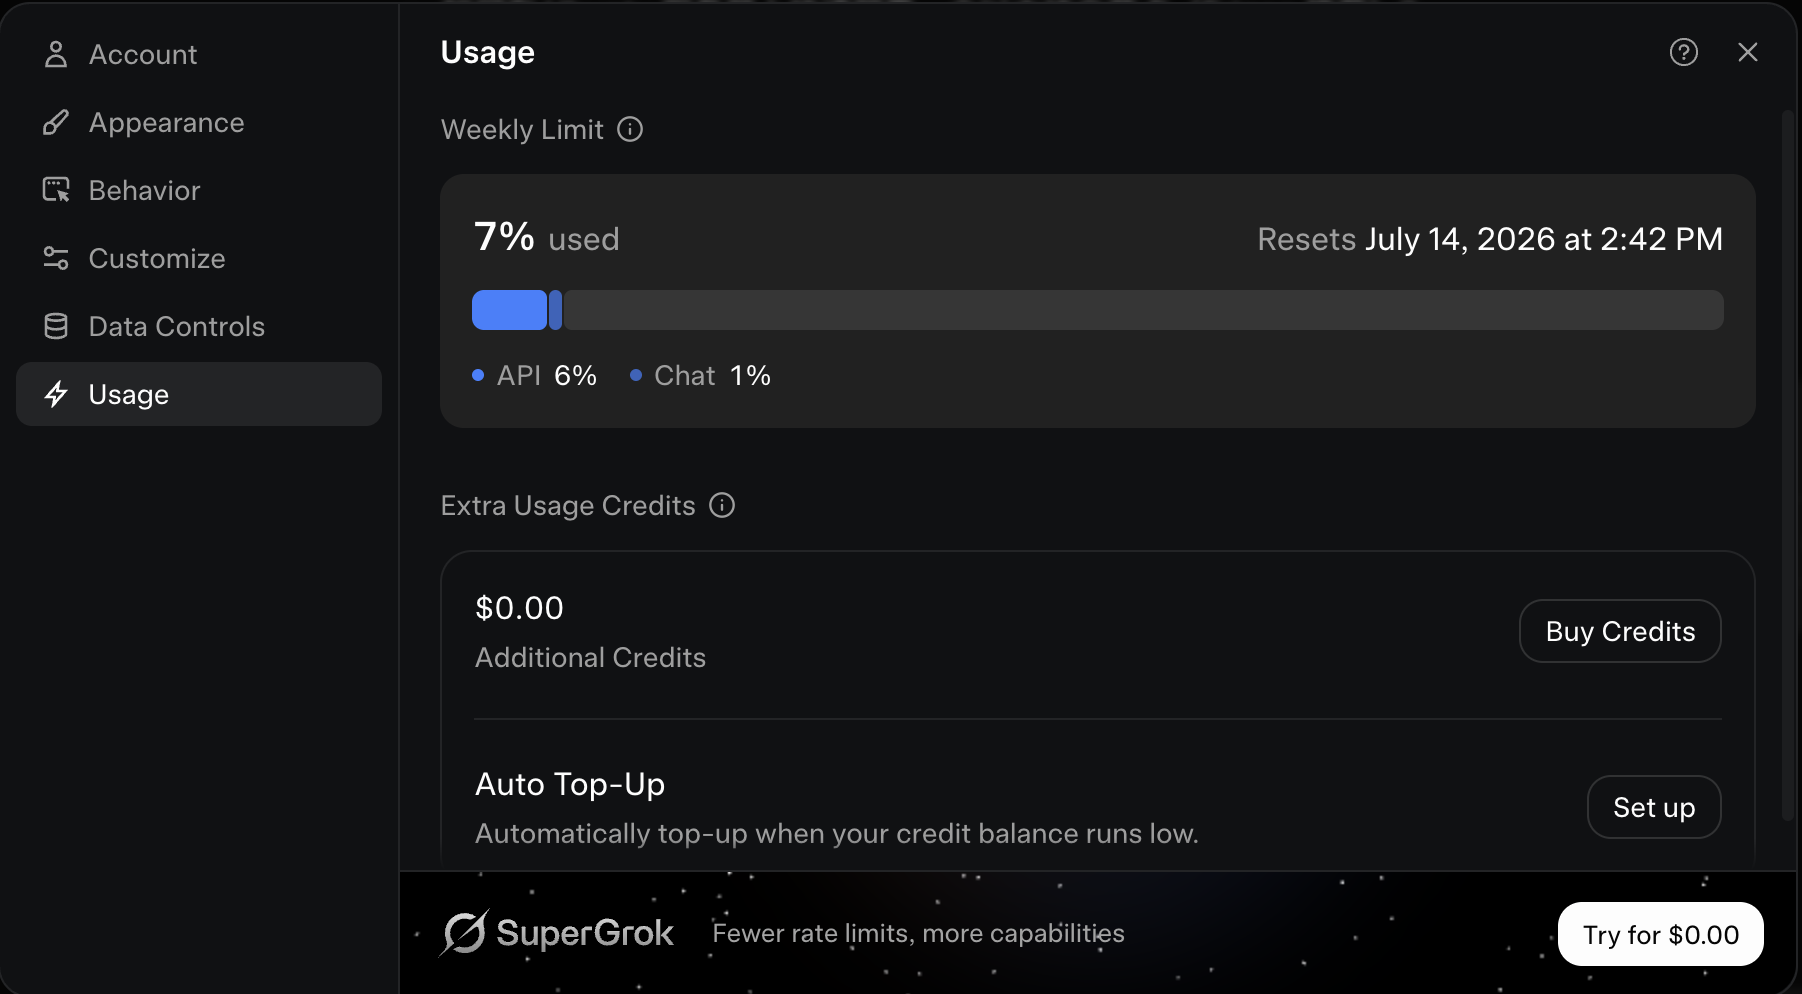Click the Appearance paintbrush icon
Screen dimensions: 1802x994
pos(56,122)
